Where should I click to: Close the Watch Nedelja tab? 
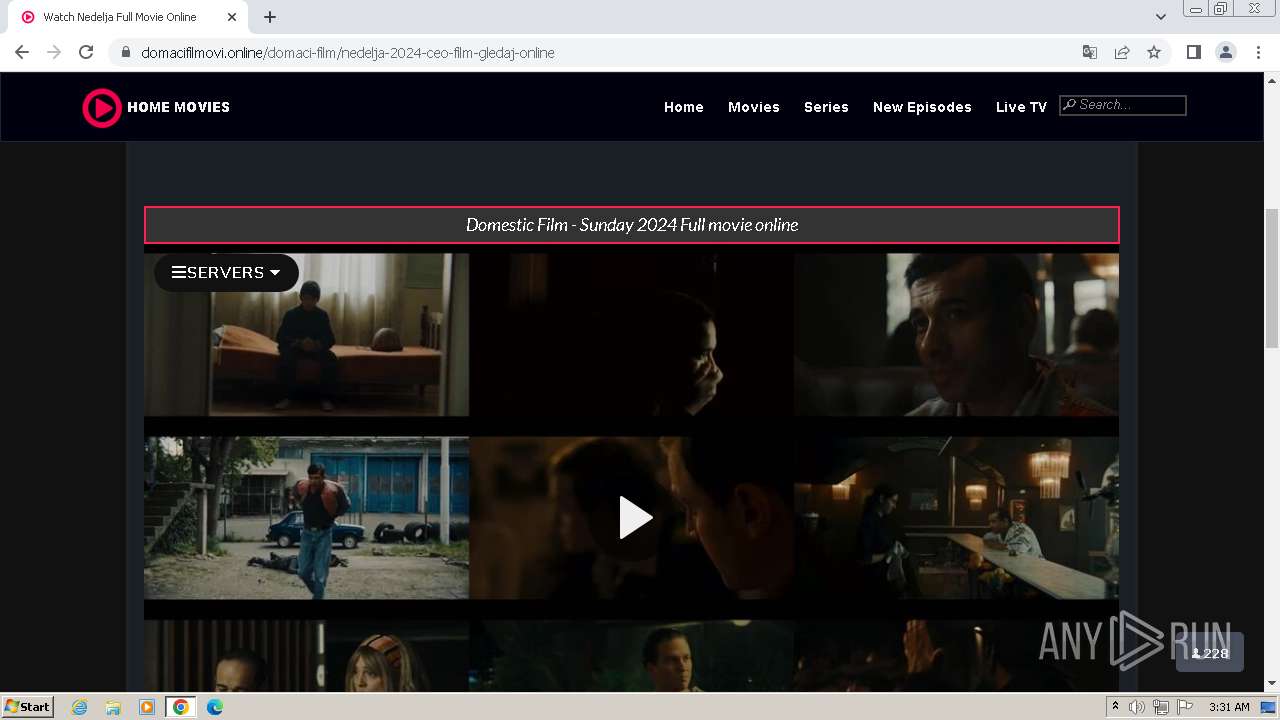click(x=232, y=17)
